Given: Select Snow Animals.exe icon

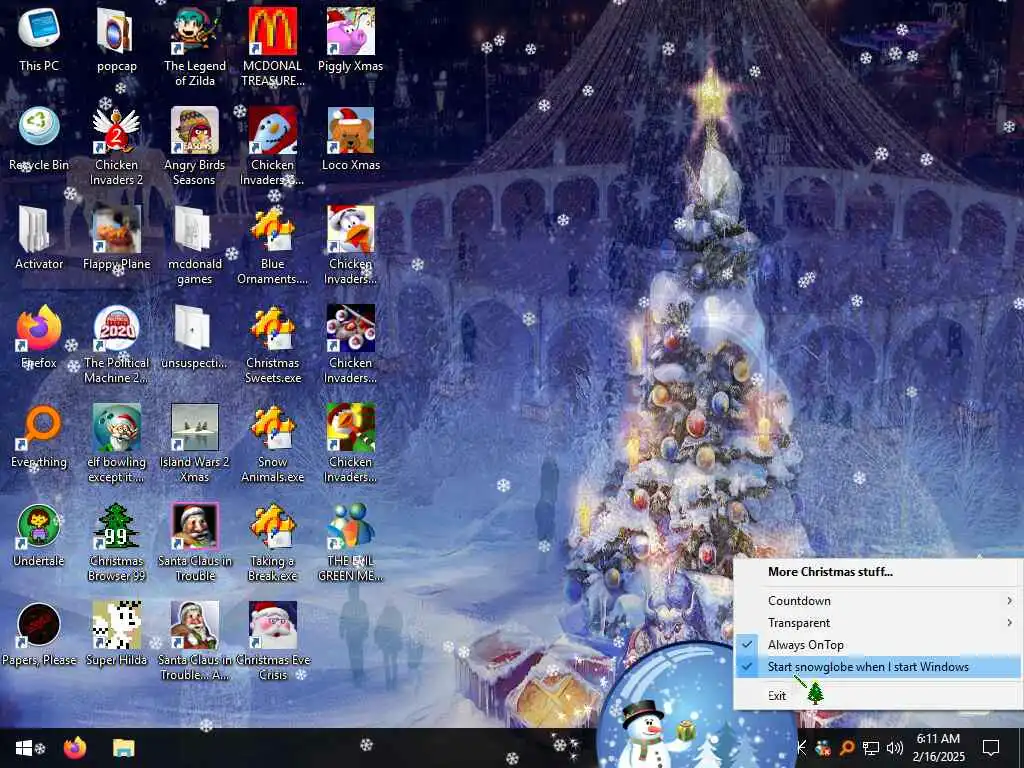Looking at the screenshot, I should coord(272,443).
